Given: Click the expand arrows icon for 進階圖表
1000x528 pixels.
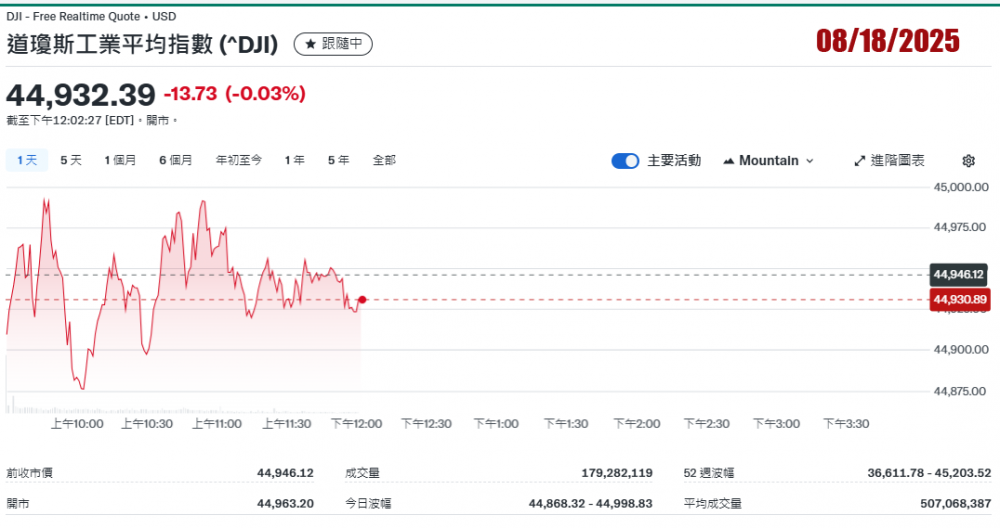Looking at the screenshot, I should 859,161.
